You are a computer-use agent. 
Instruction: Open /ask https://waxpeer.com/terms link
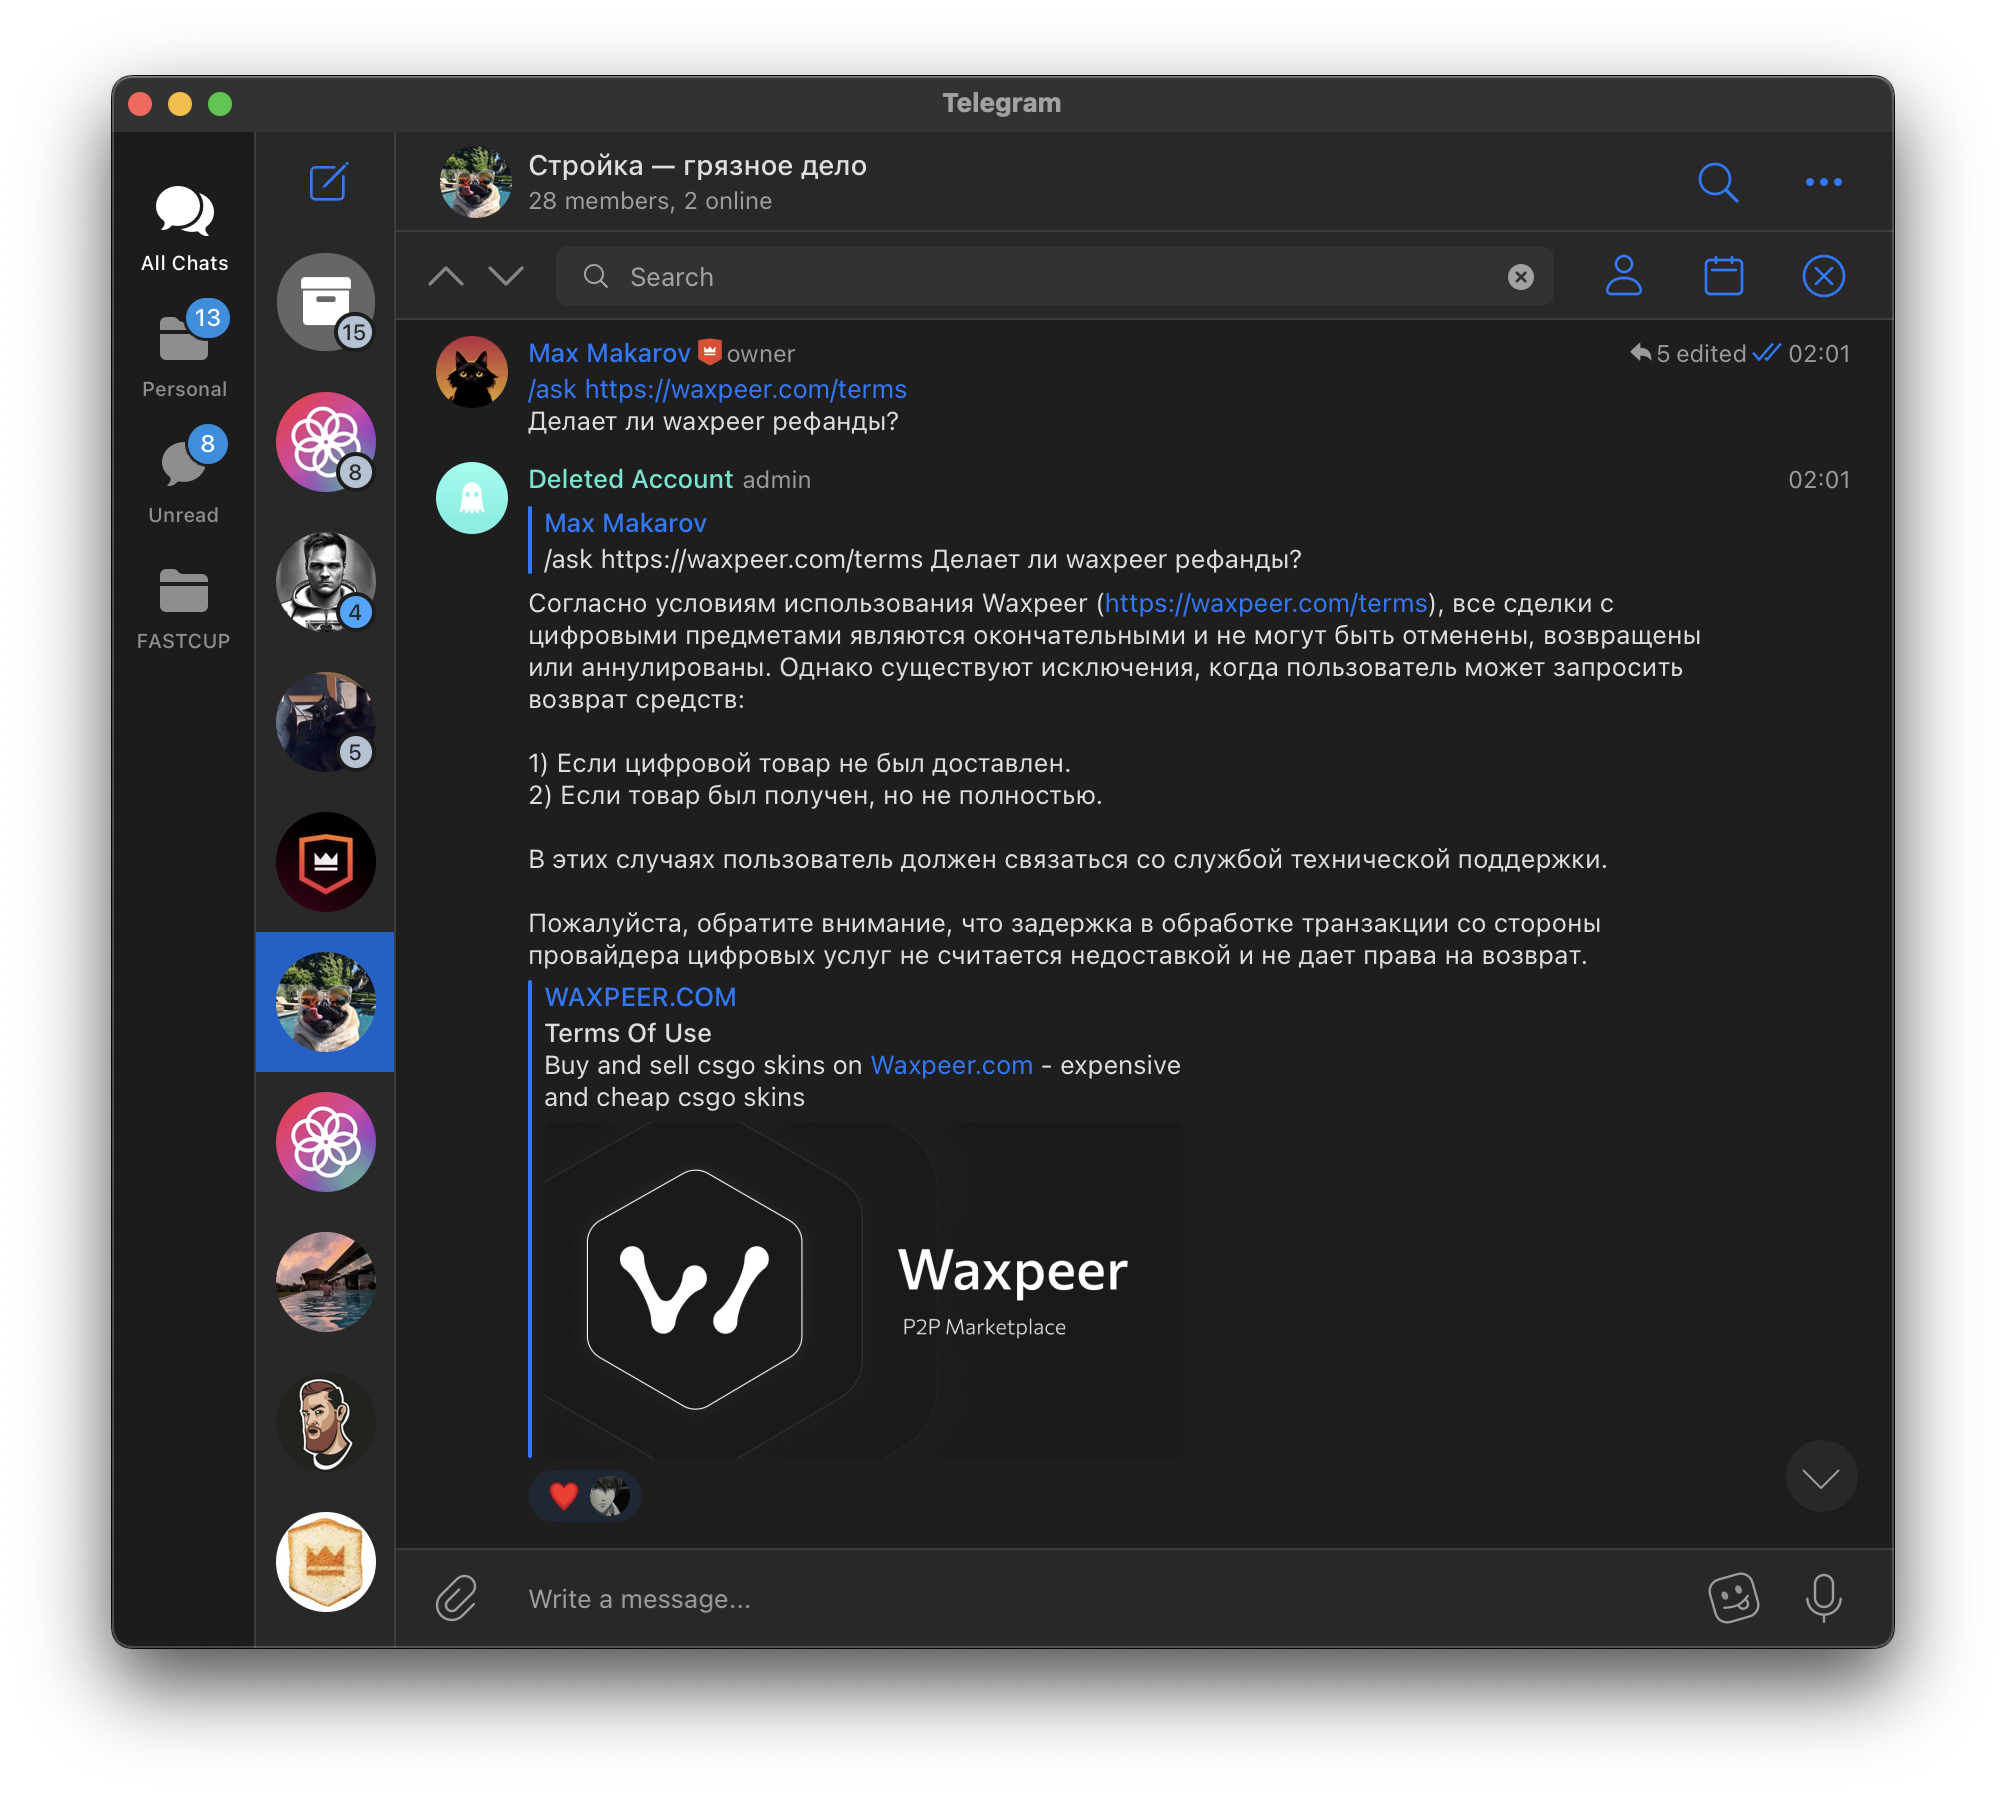click(x=717, y=389)
